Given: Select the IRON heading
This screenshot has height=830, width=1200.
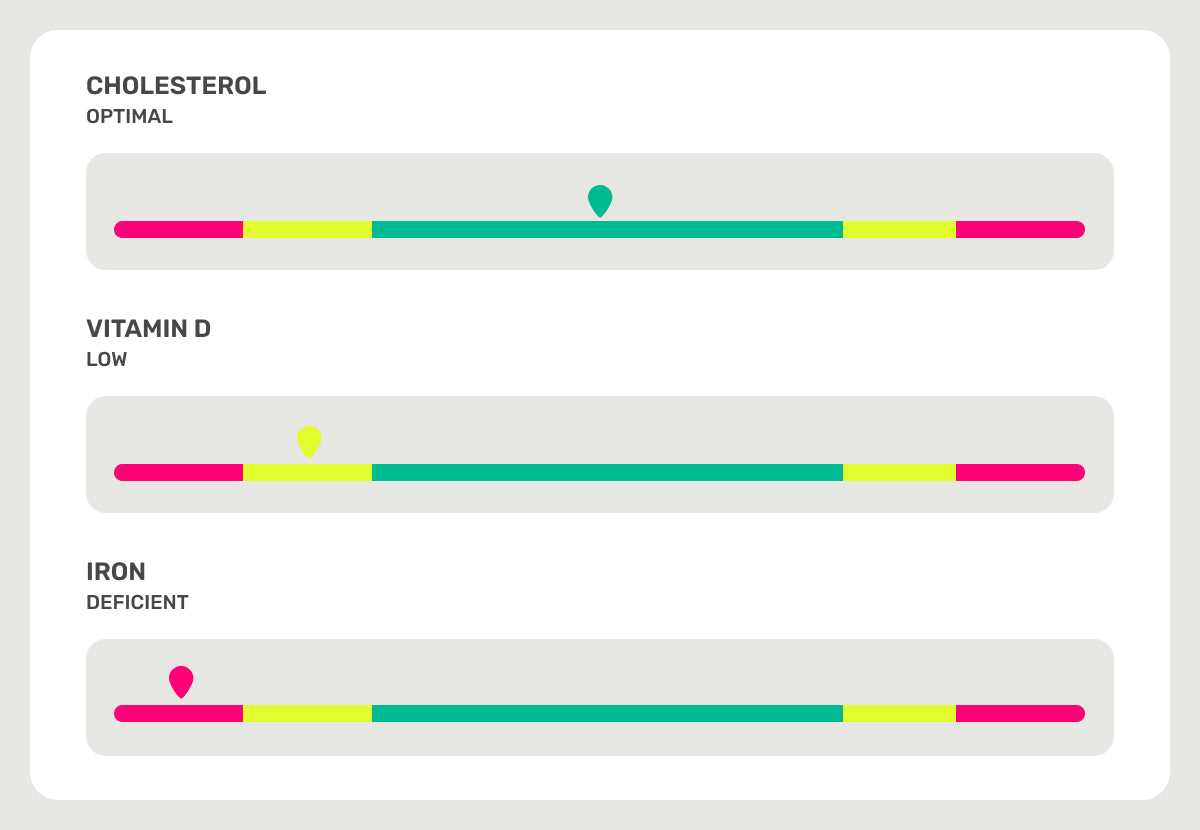Looking at the screenshot, I should click(x=116, y=572).
